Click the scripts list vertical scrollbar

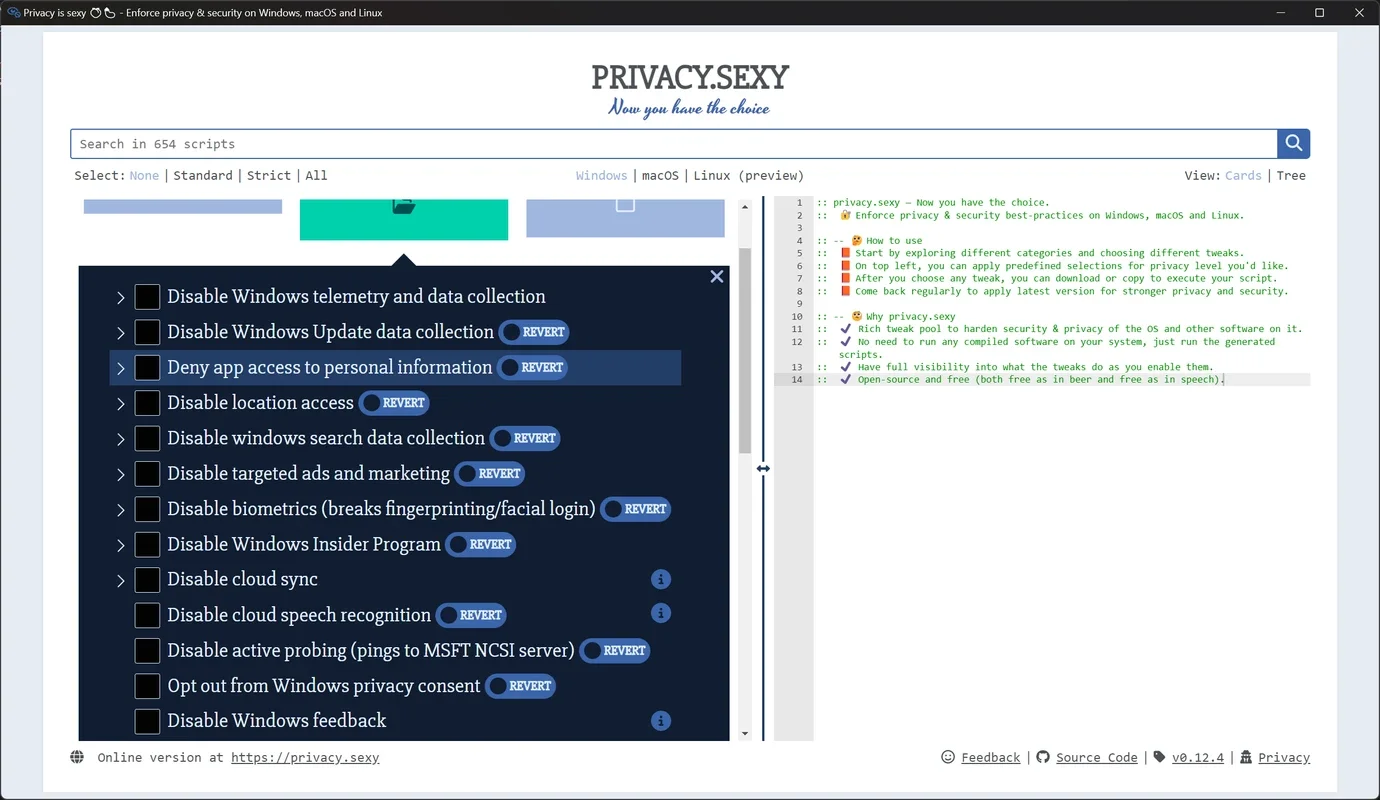(x=745, y=350)
